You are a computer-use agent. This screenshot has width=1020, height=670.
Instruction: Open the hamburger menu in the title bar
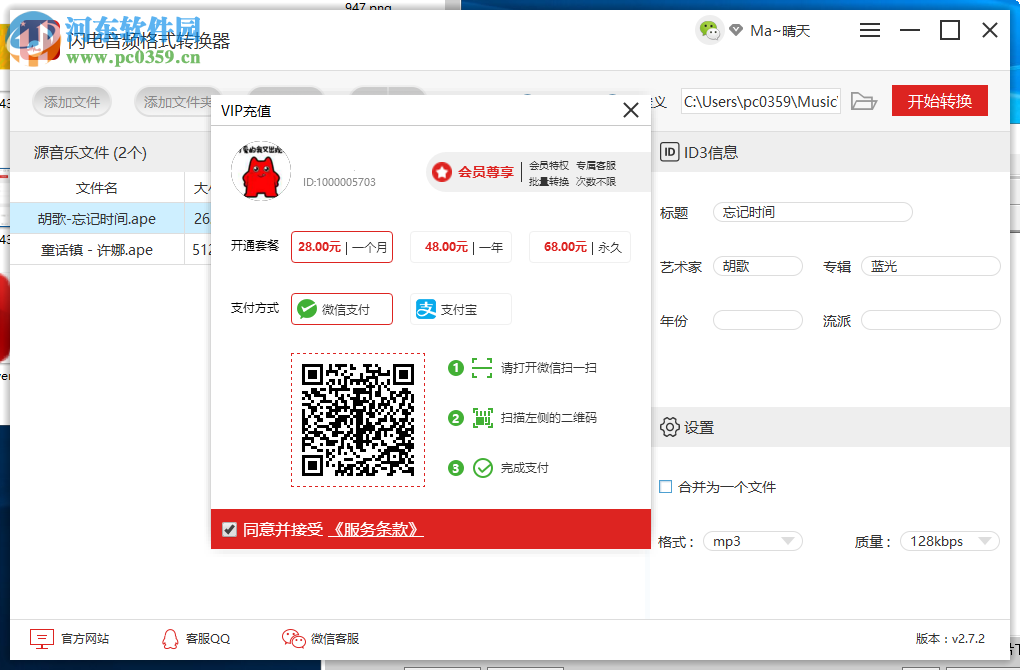point(870,30)
